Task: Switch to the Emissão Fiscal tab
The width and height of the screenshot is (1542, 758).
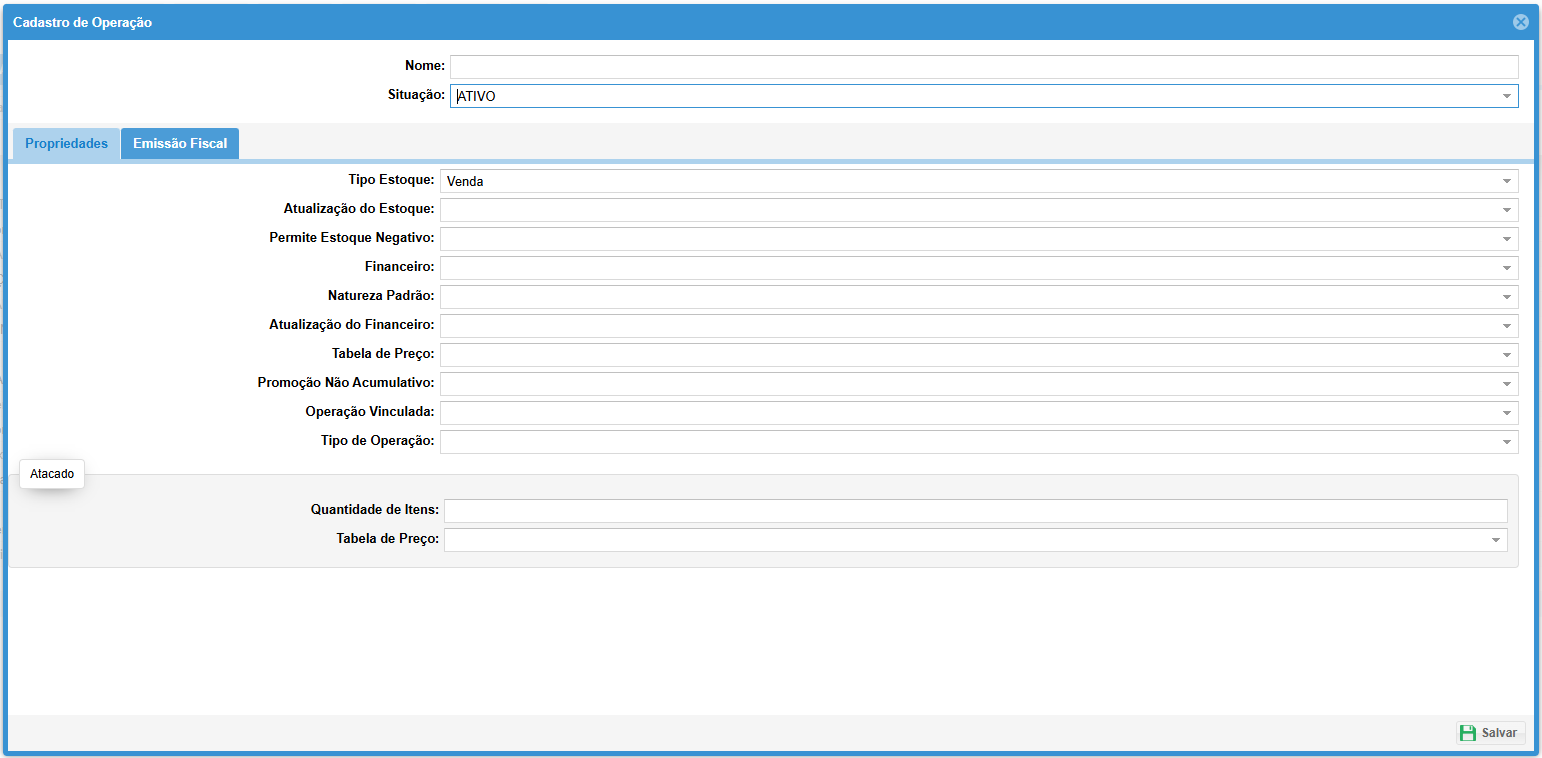Action: (180, 143)
